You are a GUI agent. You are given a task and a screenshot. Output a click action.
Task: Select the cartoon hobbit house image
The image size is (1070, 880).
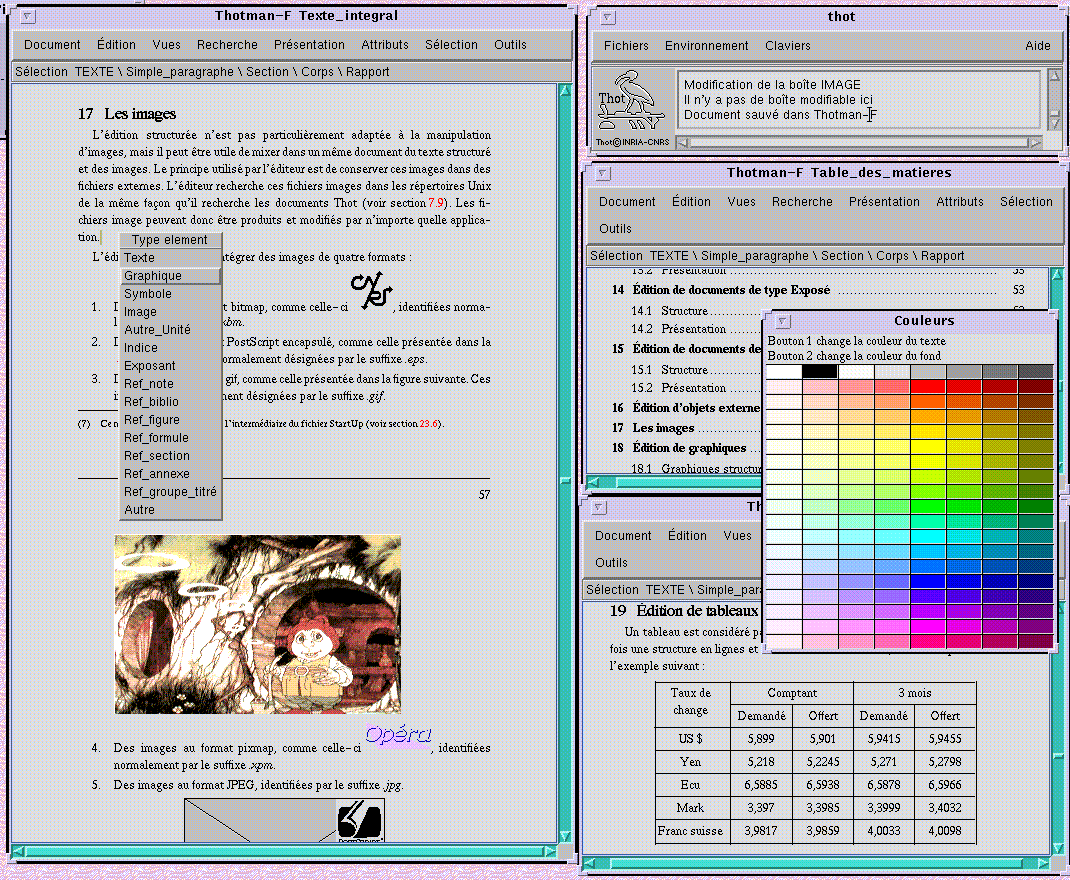257,624
